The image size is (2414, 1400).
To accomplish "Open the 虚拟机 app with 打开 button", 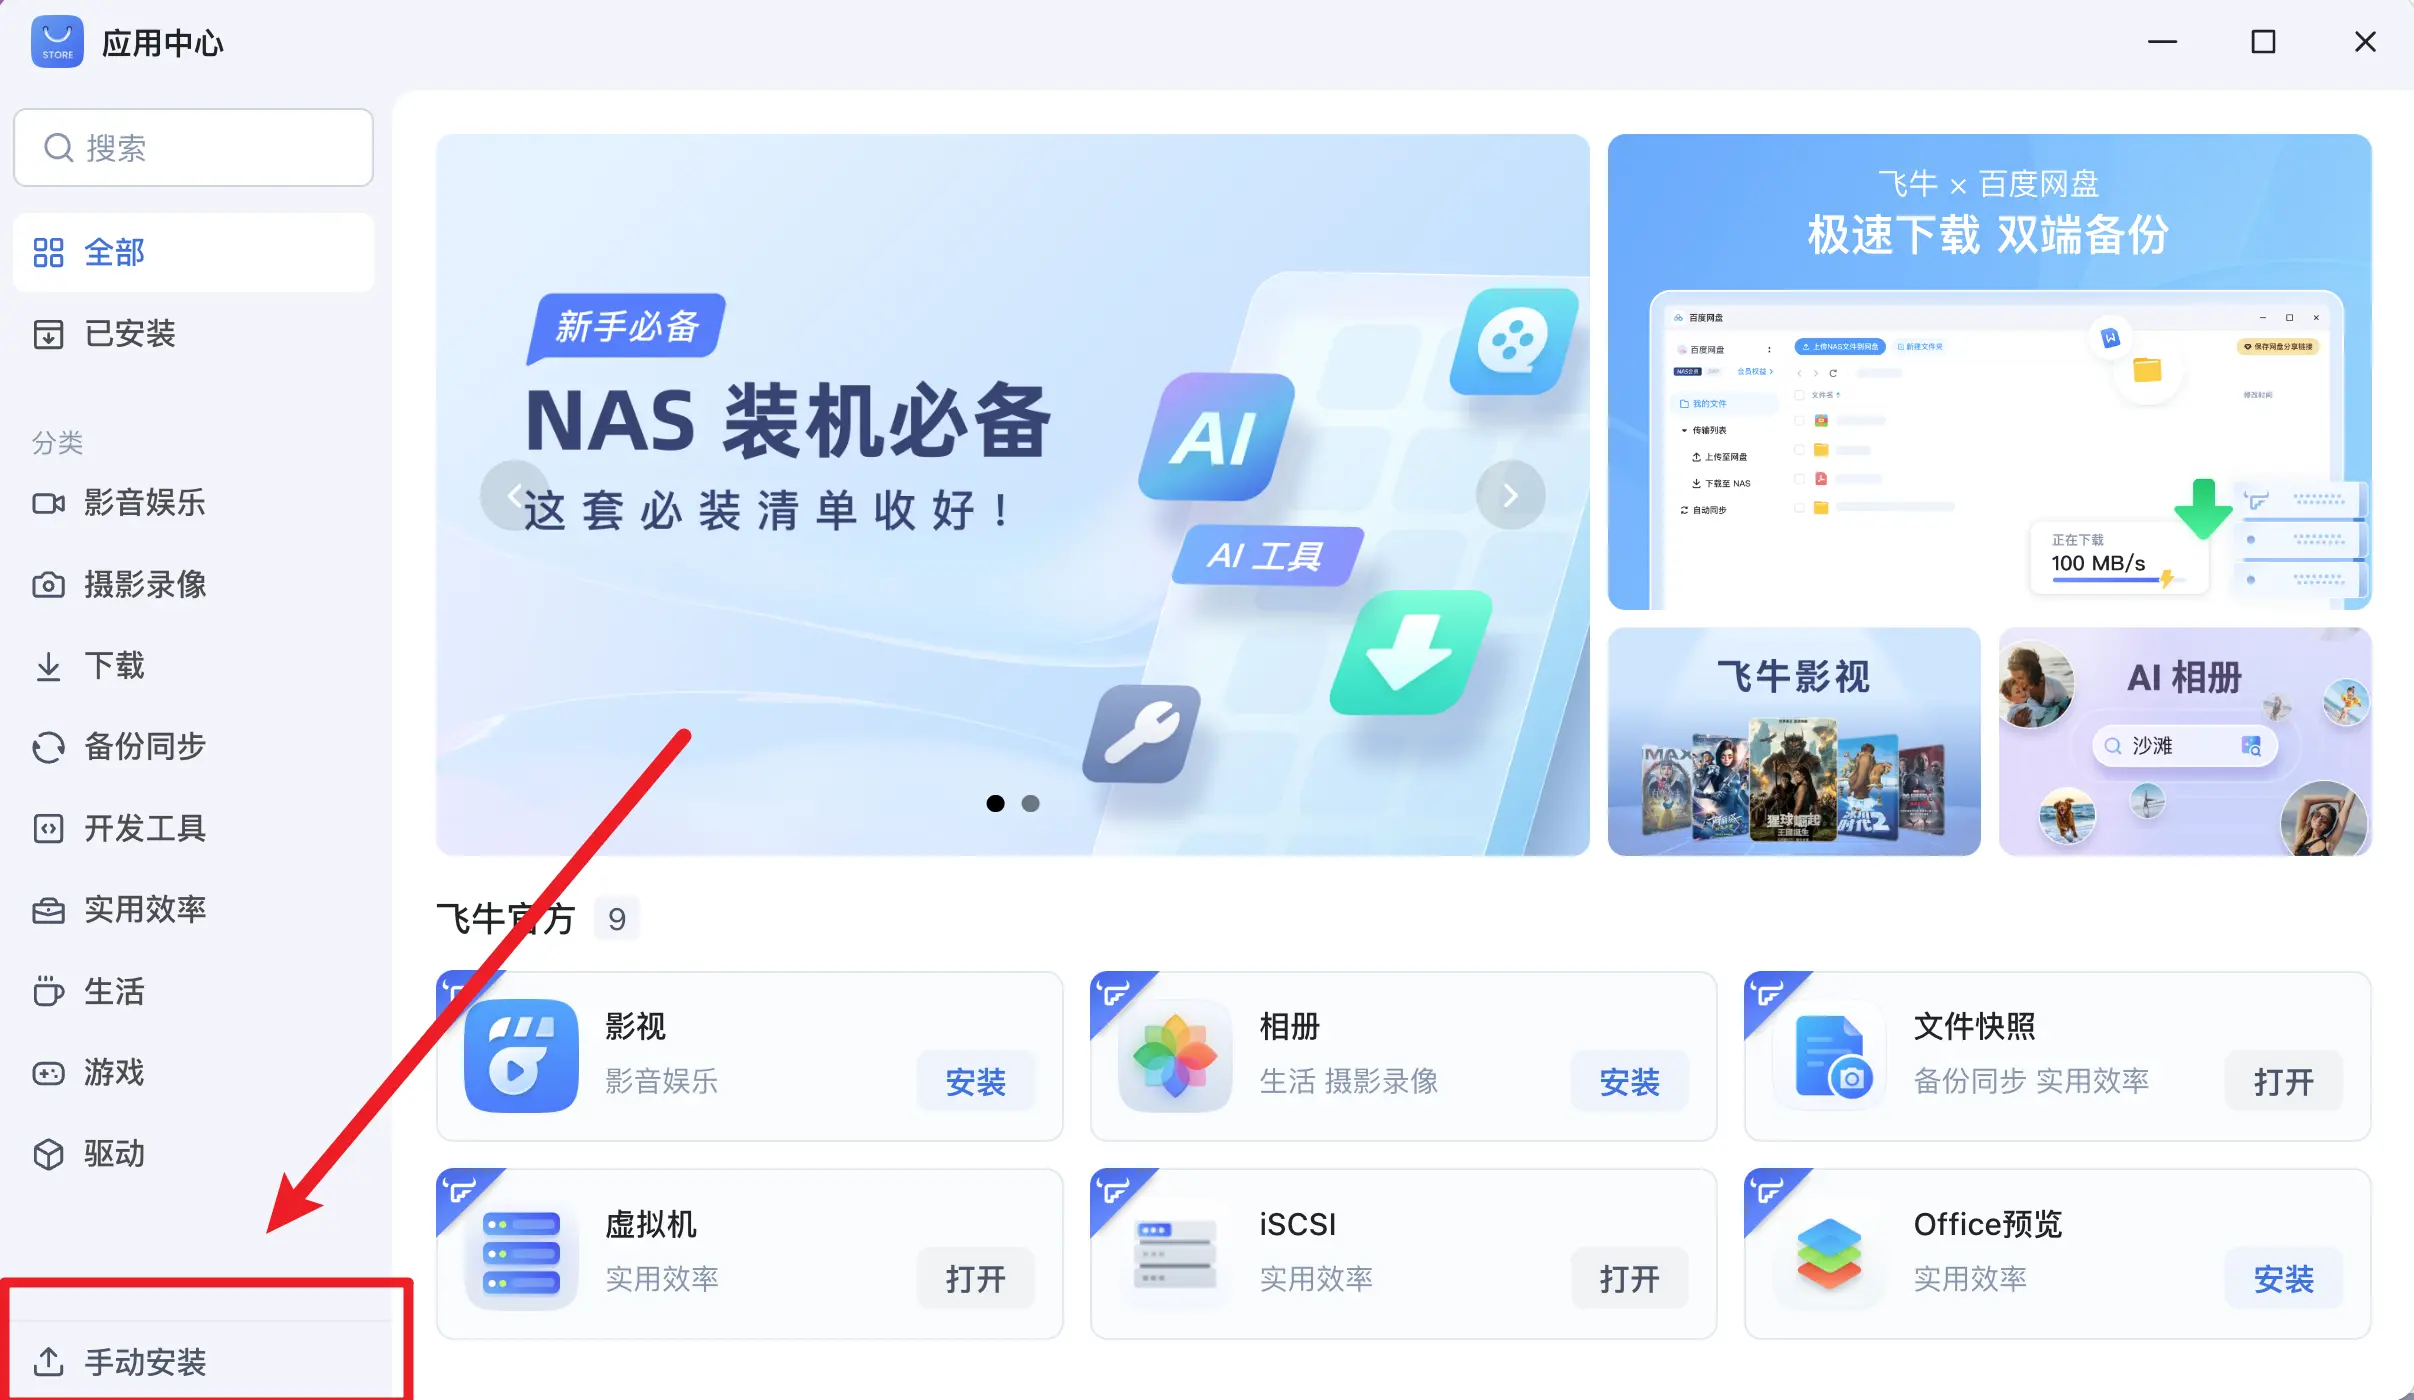I will 975,1278.
